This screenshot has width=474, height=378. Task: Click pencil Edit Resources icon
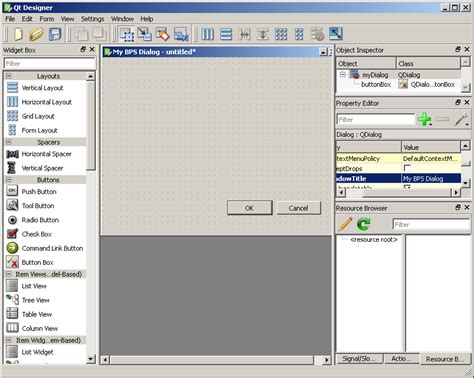[x=345, y=224]
